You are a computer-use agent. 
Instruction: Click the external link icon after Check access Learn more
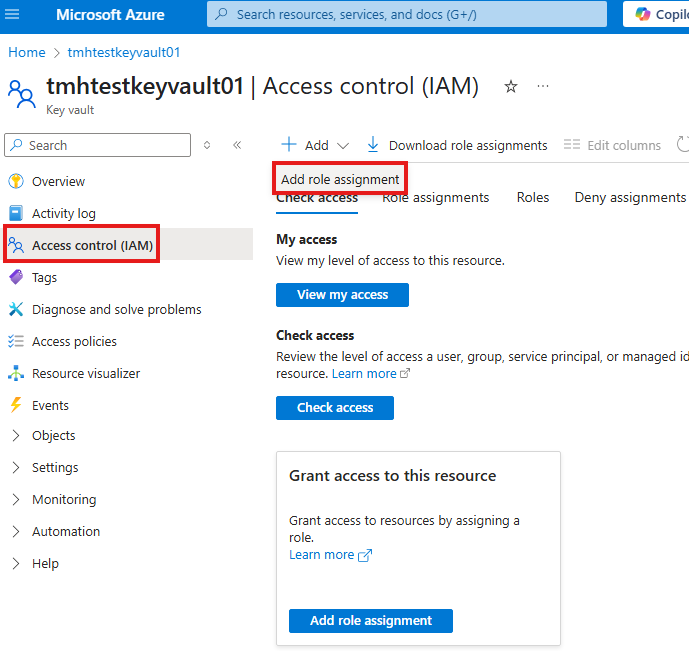click(405, 373)
